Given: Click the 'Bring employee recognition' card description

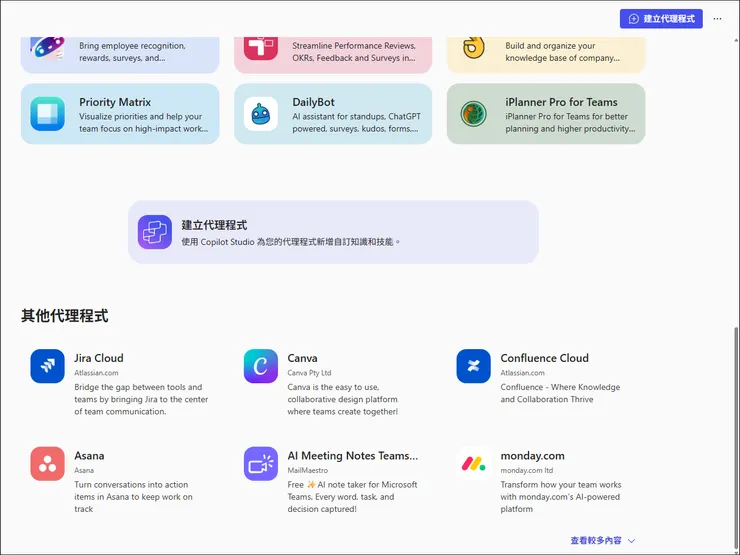Looking at the screenshot, I should tap(132, 52).
